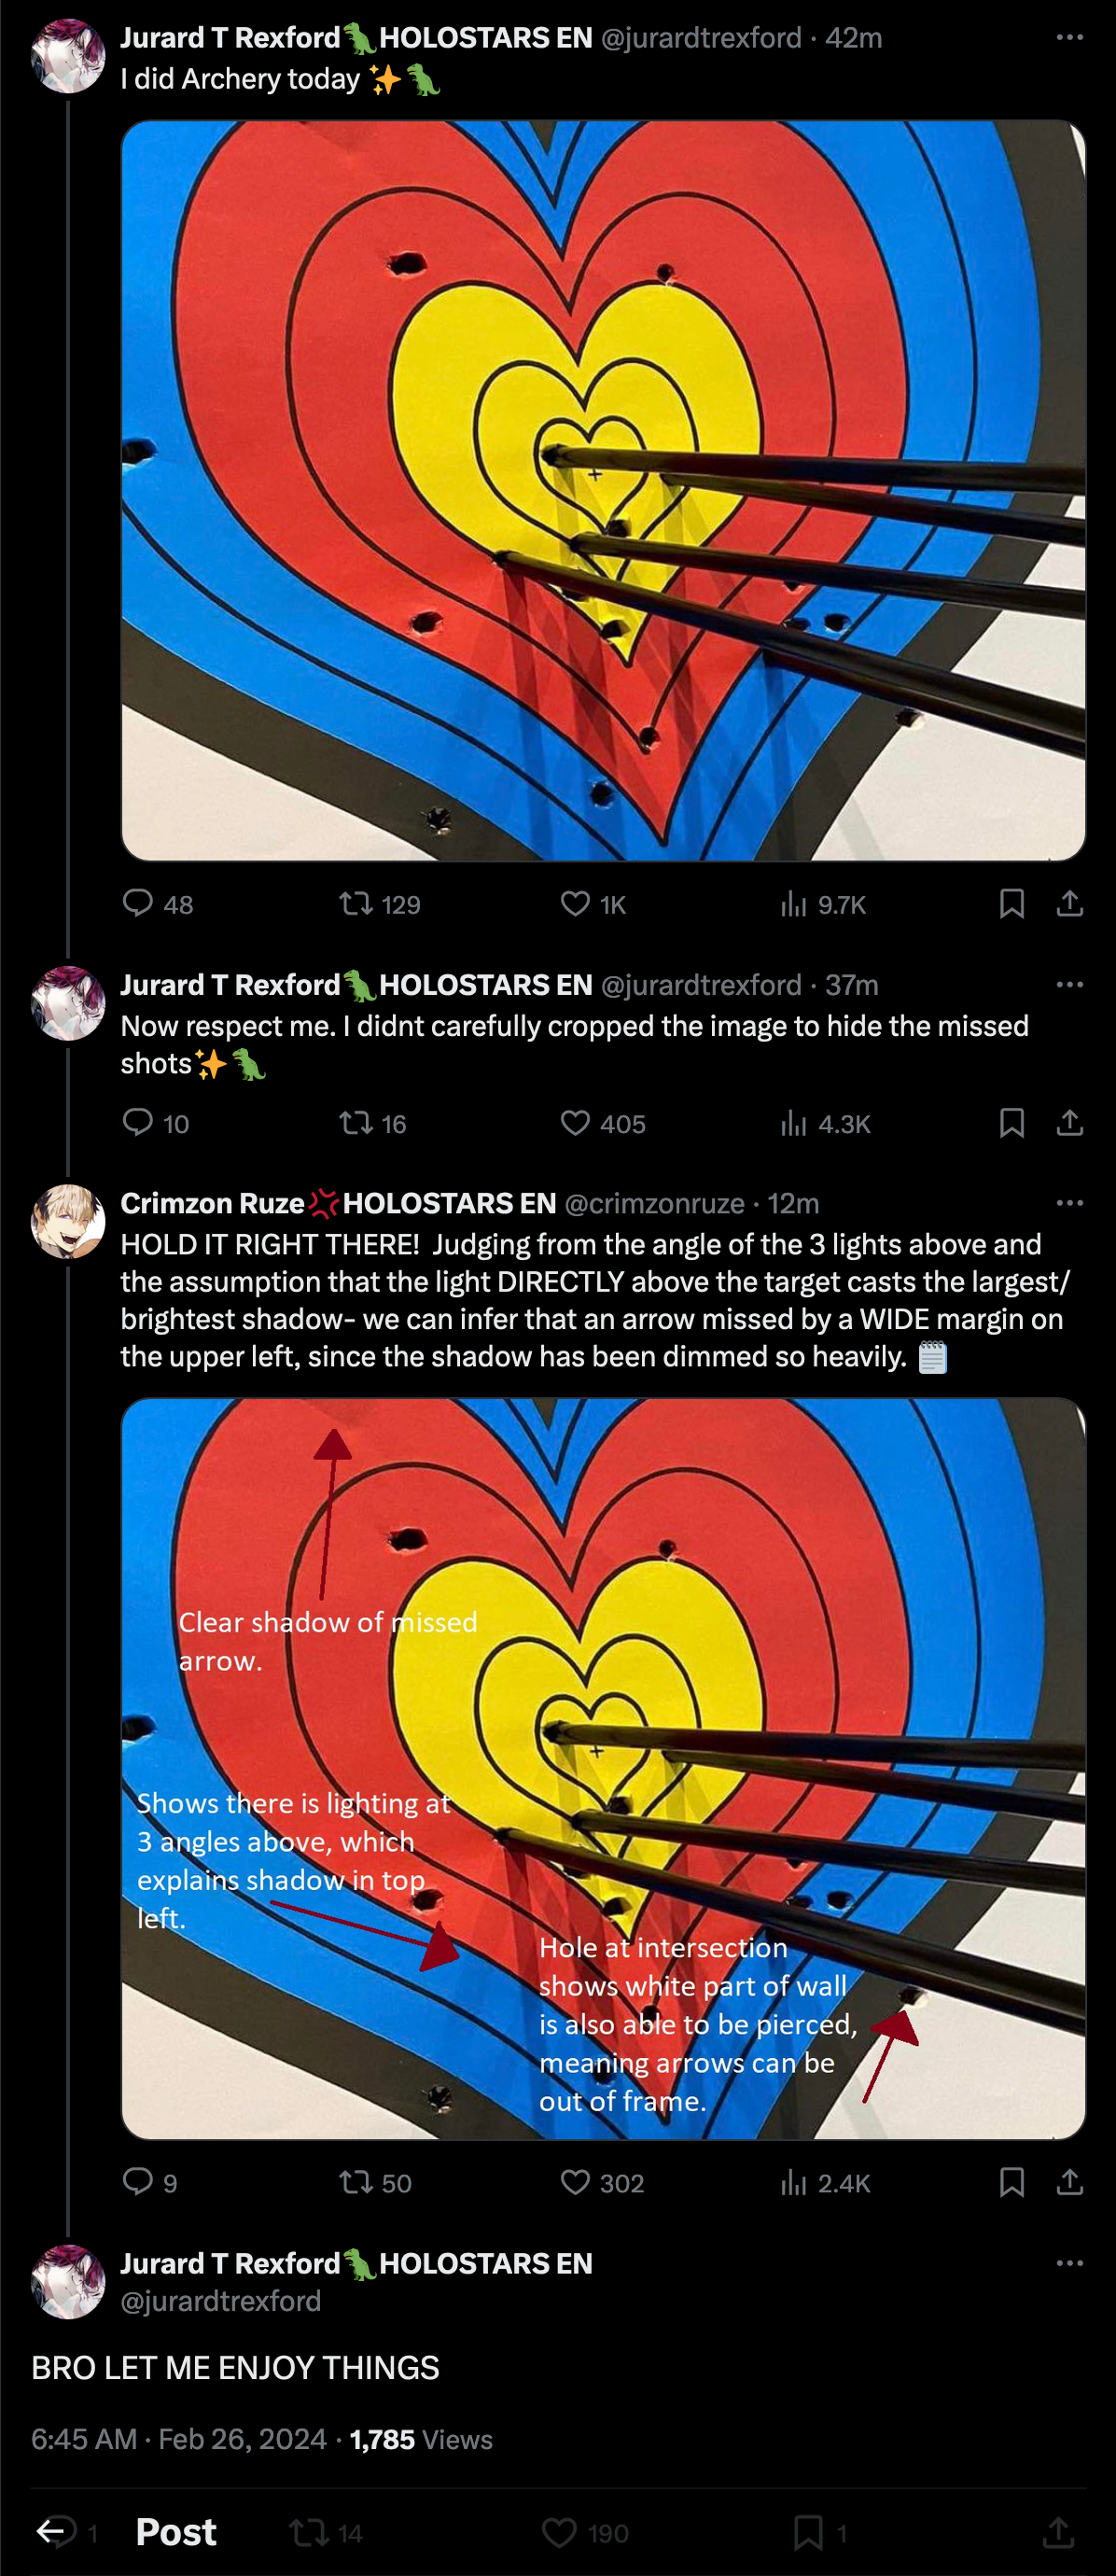Screen dimensions: 1116x2576
Task: Reply to the "Now respect me" tweet
Action: 138,1122
